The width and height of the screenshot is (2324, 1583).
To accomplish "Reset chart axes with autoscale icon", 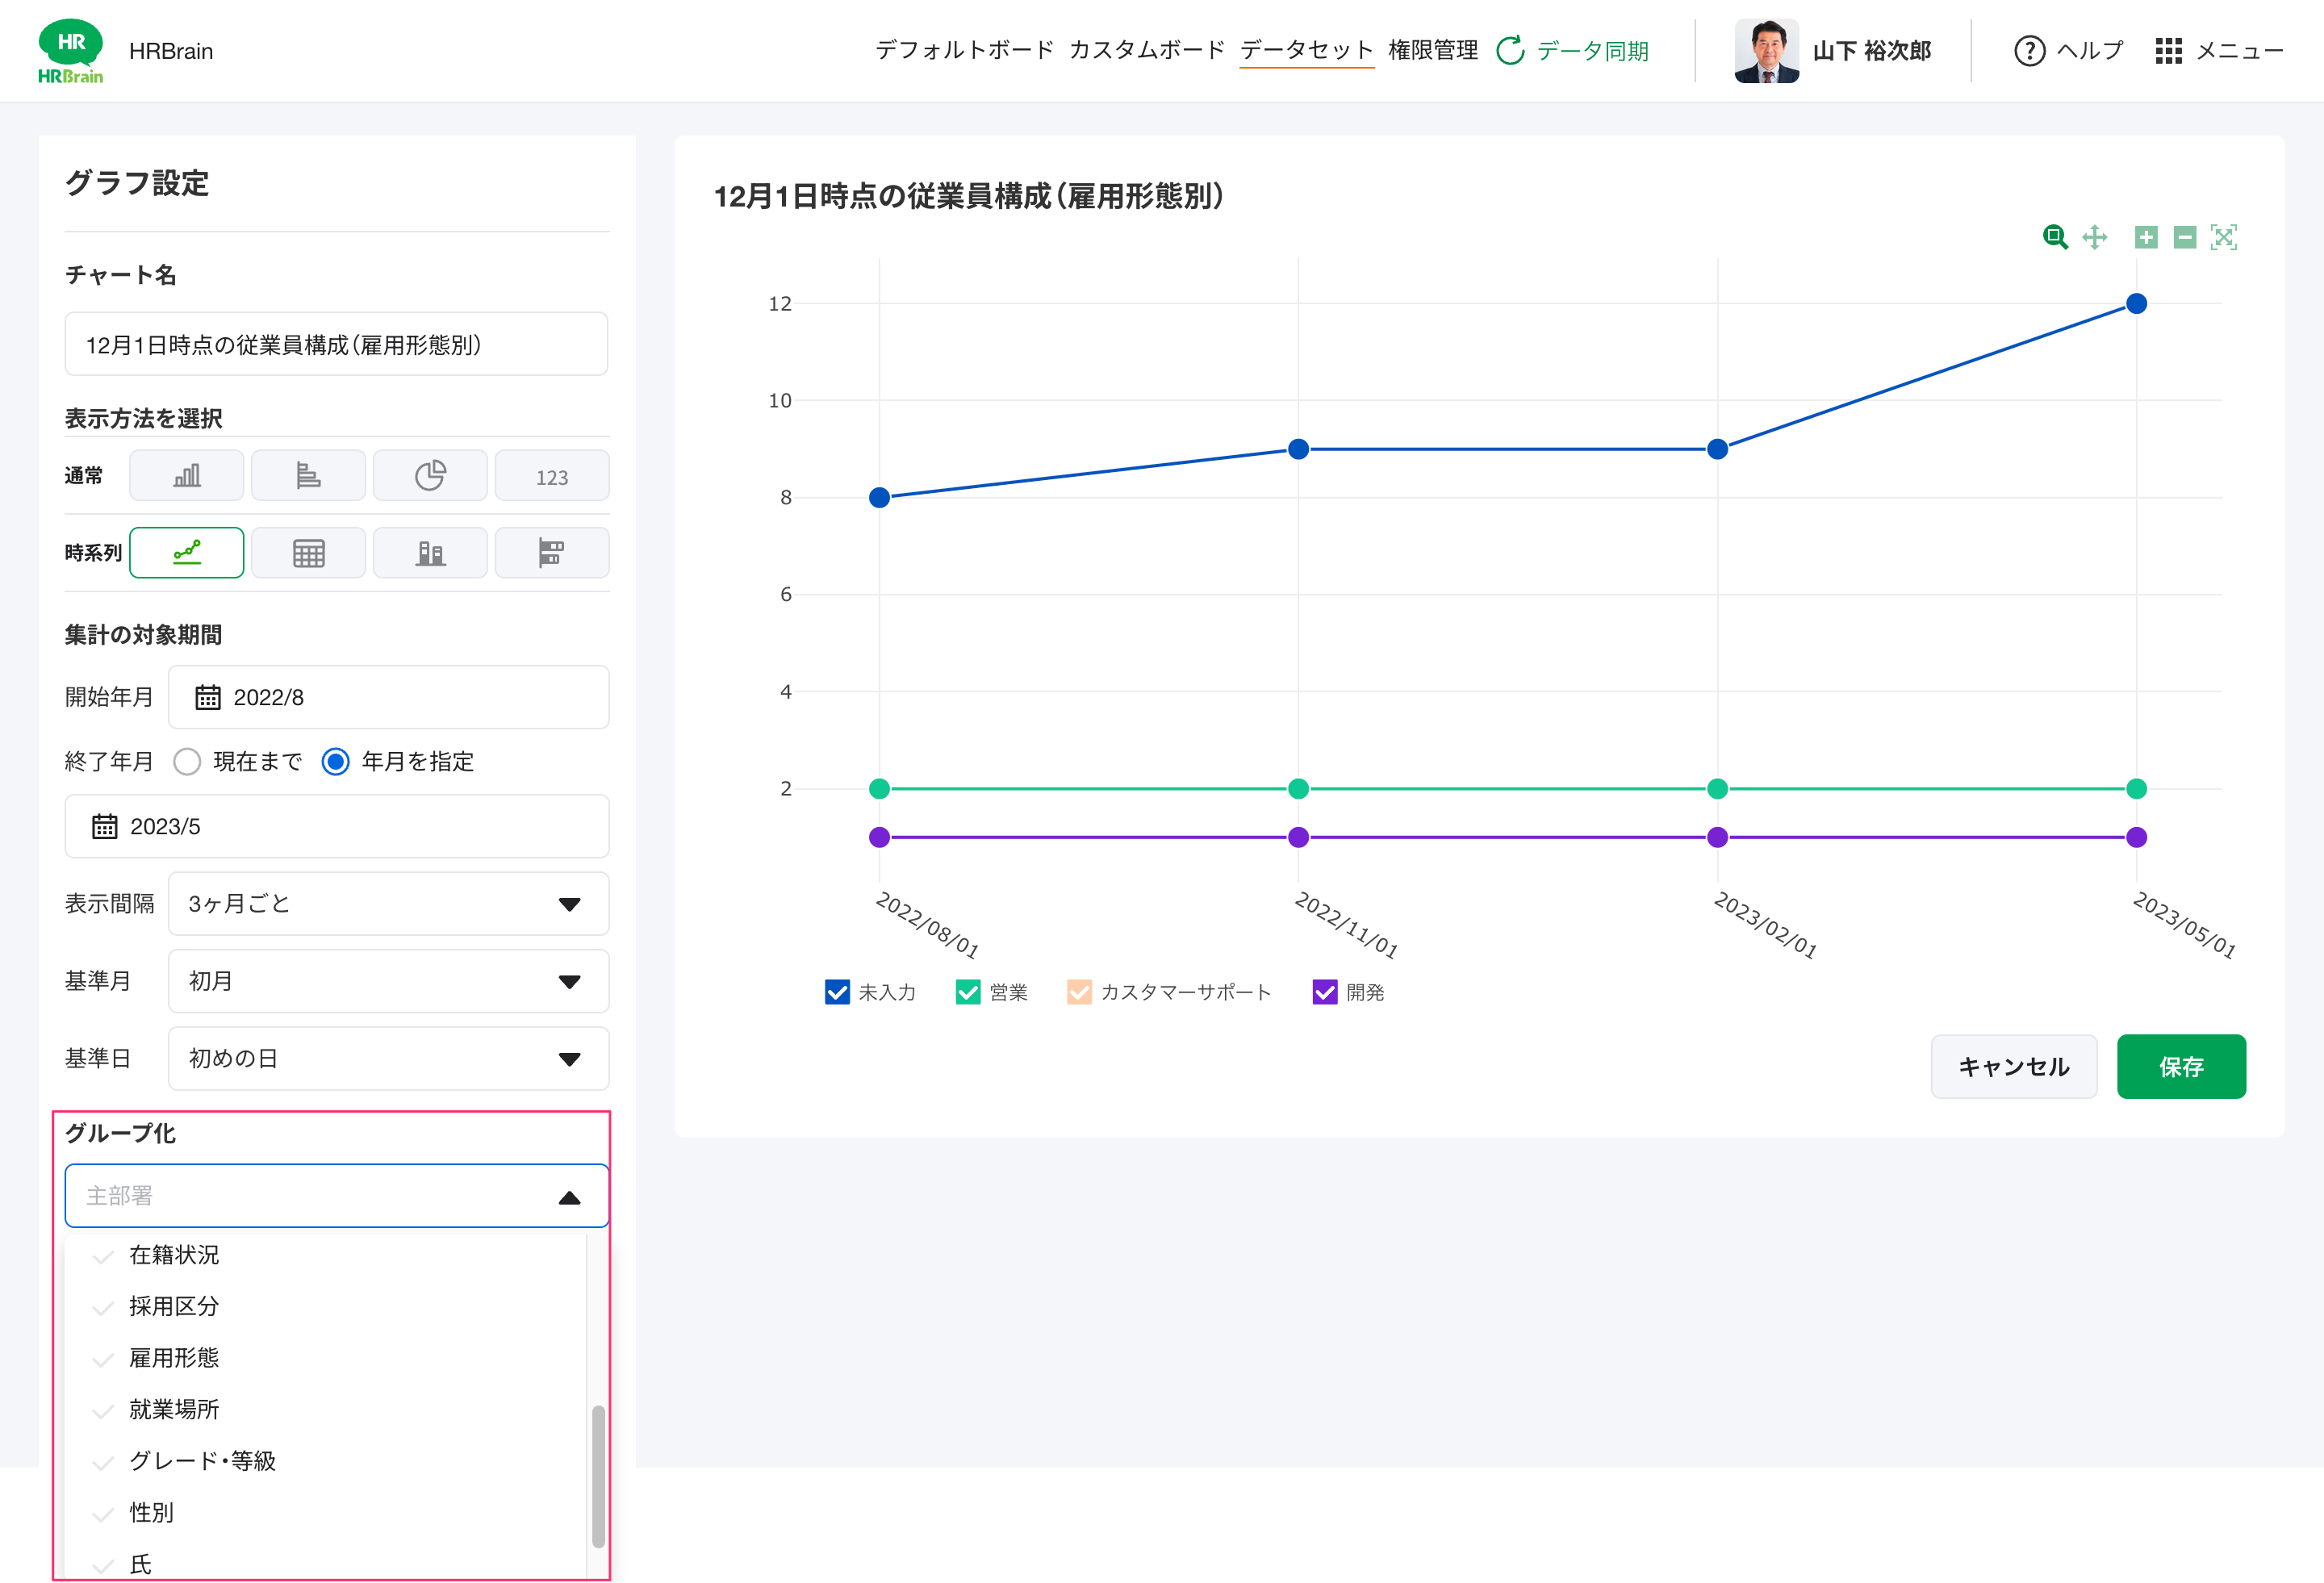I will [2223, 237].
